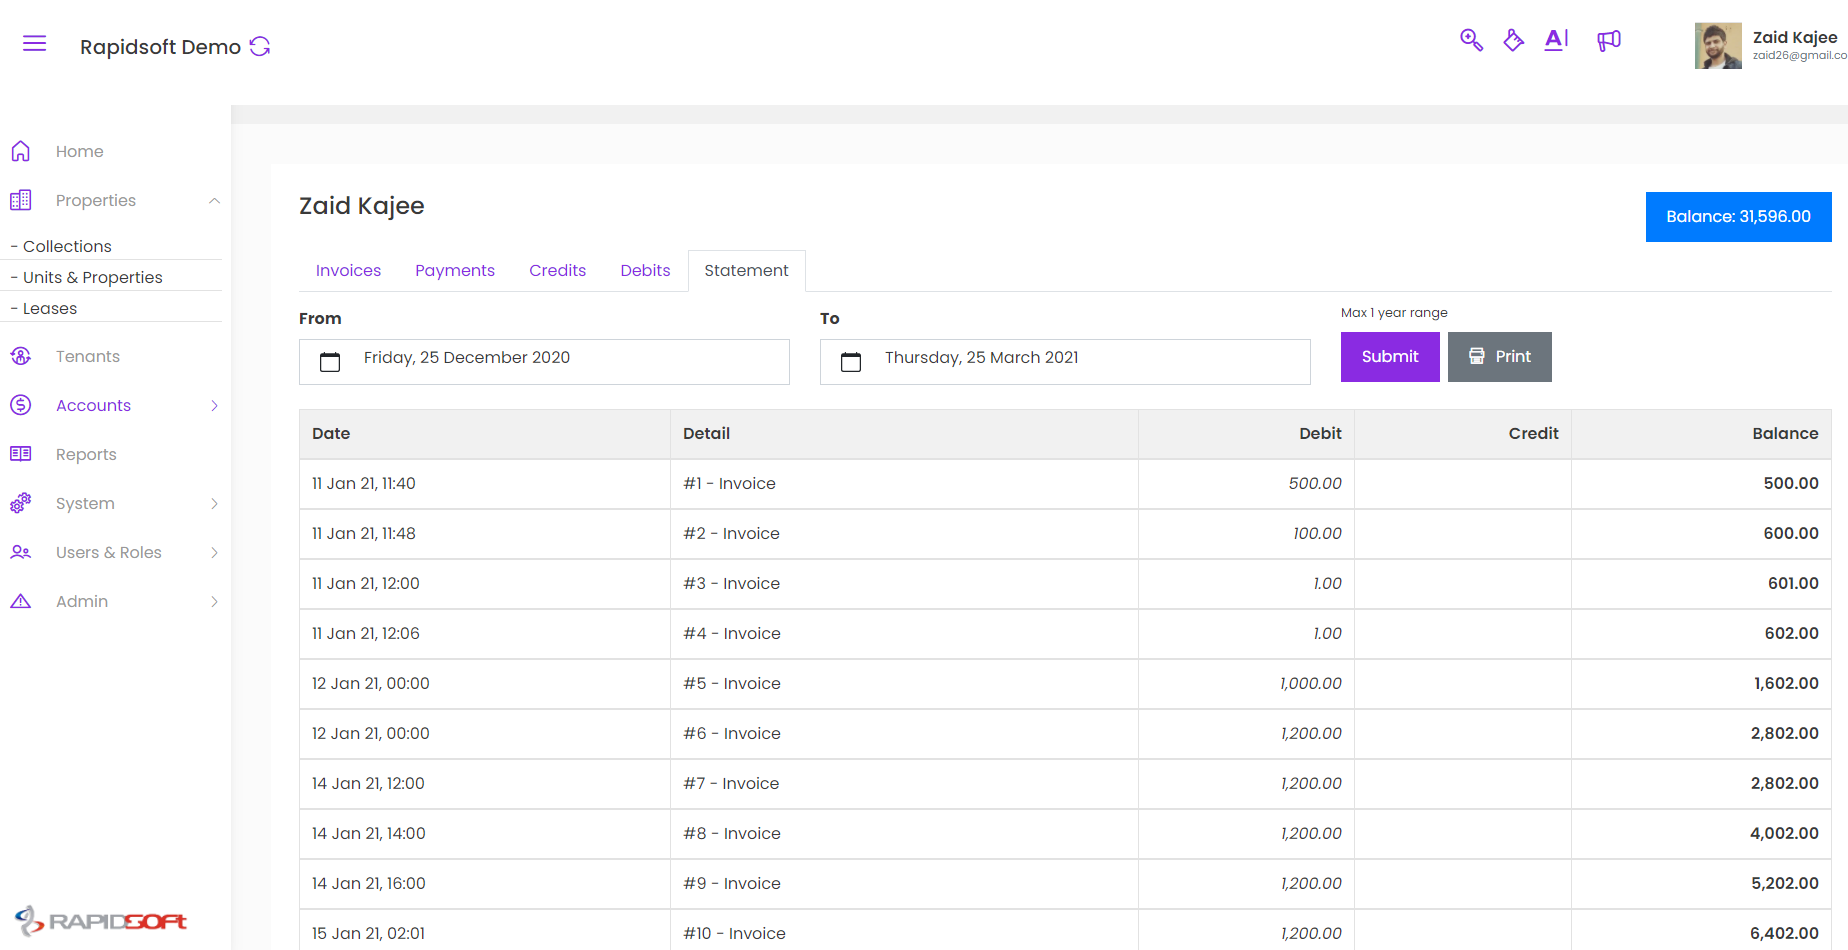The width and height of the screenshot is (1848, 950).
Task: Select row '#10 - Invoice'
Action: pos(1065,931)
